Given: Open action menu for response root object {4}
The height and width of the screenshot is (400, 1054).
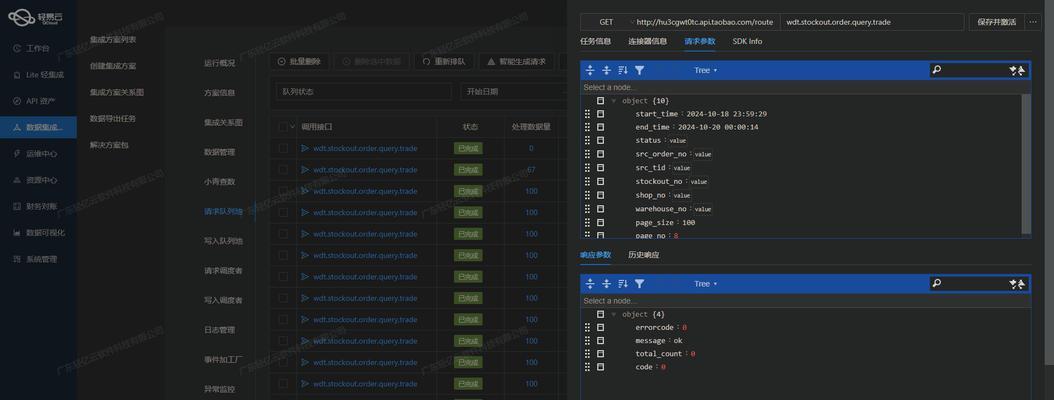Looking at the screenshot, I should (600, 314).
